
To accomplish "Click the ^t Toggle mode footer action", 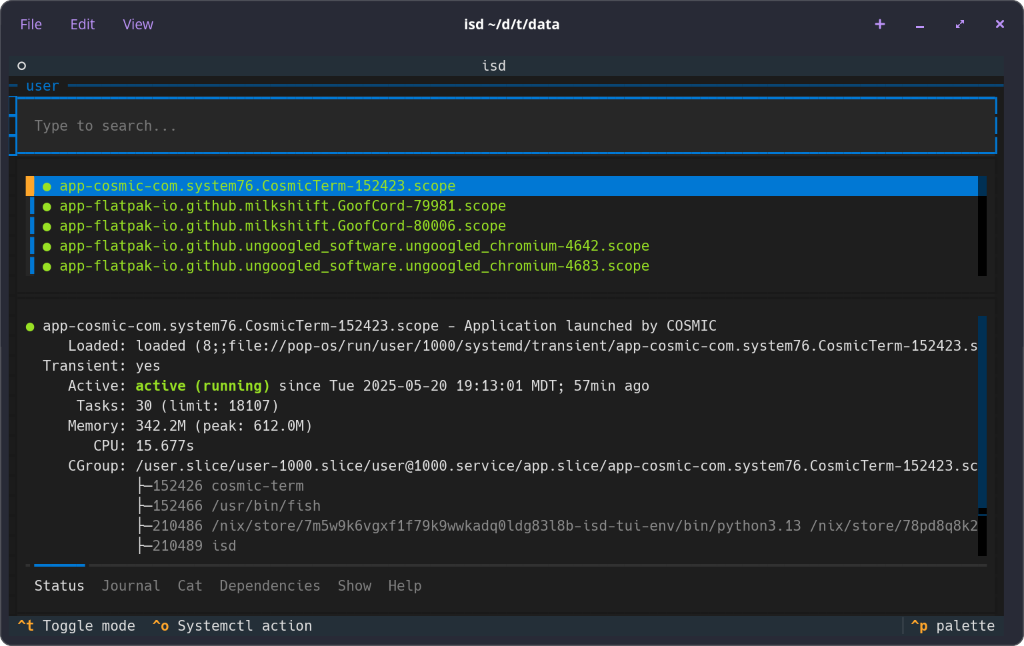I will point(76,626).
